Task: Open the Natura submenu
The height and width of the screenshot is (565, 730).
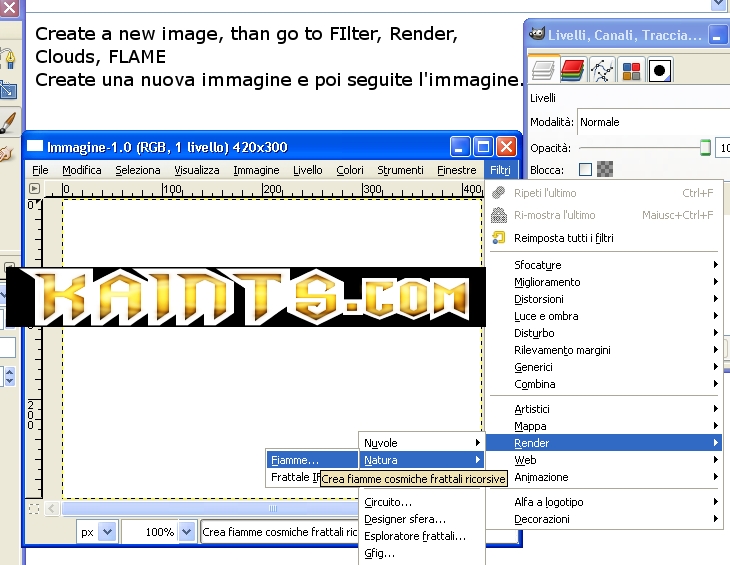Action: [x=422, y=460]
